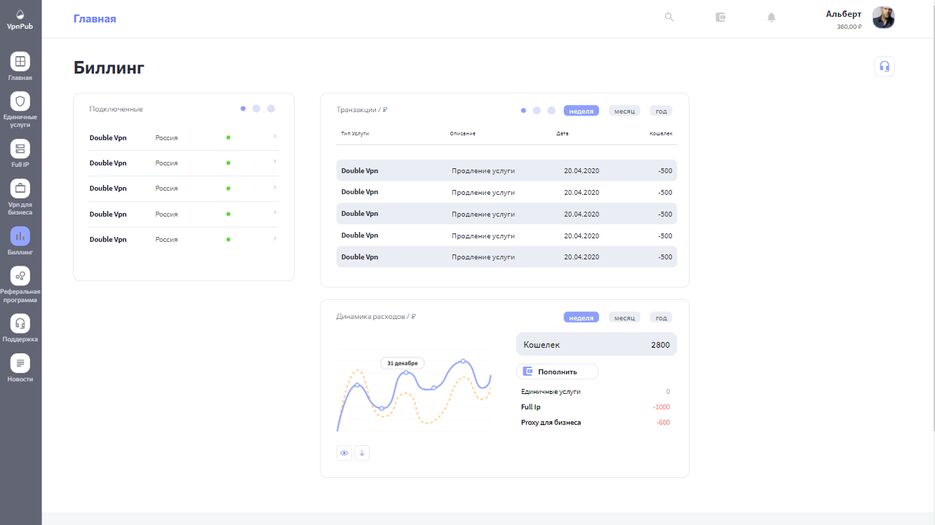Open Главная in the left sidebar
The height and width of the screenshot is (525, 935).
pos(20,62)
